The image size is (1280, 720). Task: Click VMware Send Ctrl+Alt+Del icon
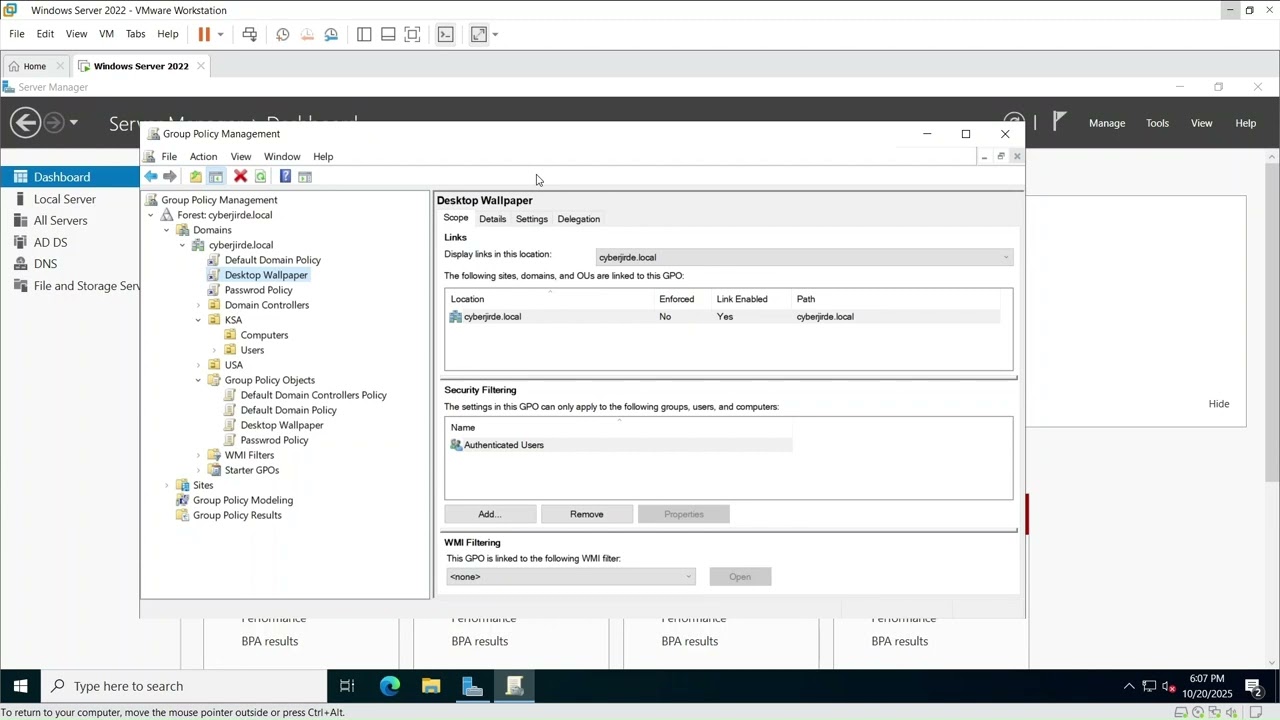pos(250,34)
